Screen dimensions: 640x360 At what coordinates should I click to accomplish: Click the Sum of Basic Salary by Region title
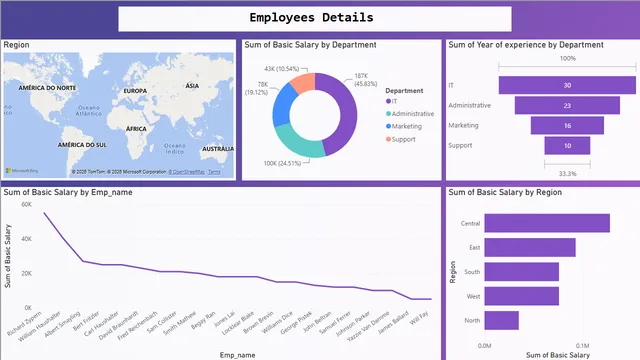pos(505,192)
